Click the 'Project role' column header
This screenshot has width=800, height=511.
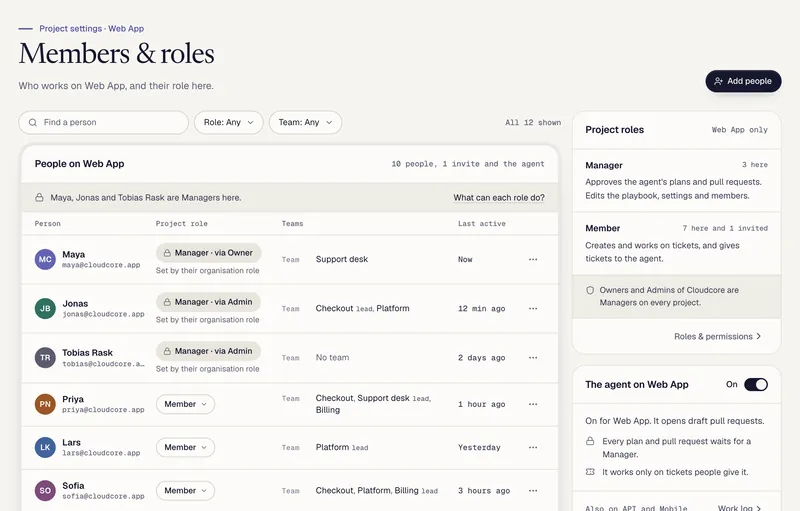pyautogui.click(x=182, y=223)
